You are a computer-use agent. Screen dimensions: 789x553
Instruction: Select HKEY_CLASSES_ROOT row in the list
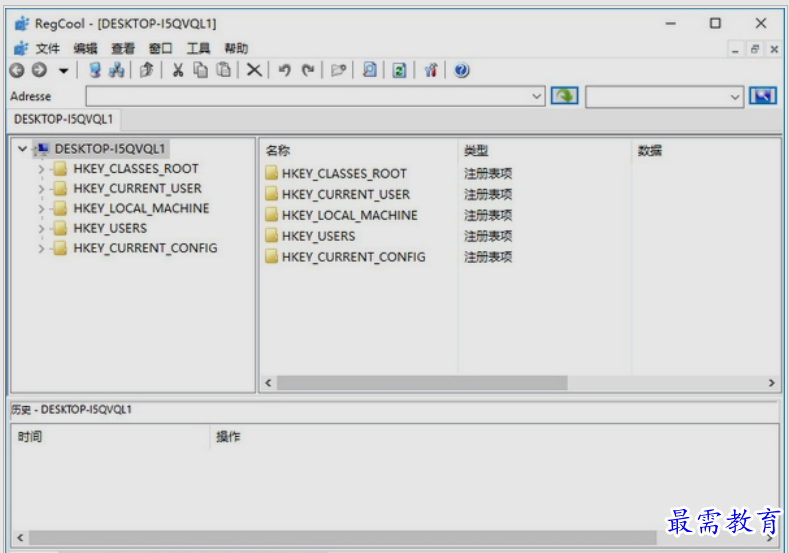point(344,174)
